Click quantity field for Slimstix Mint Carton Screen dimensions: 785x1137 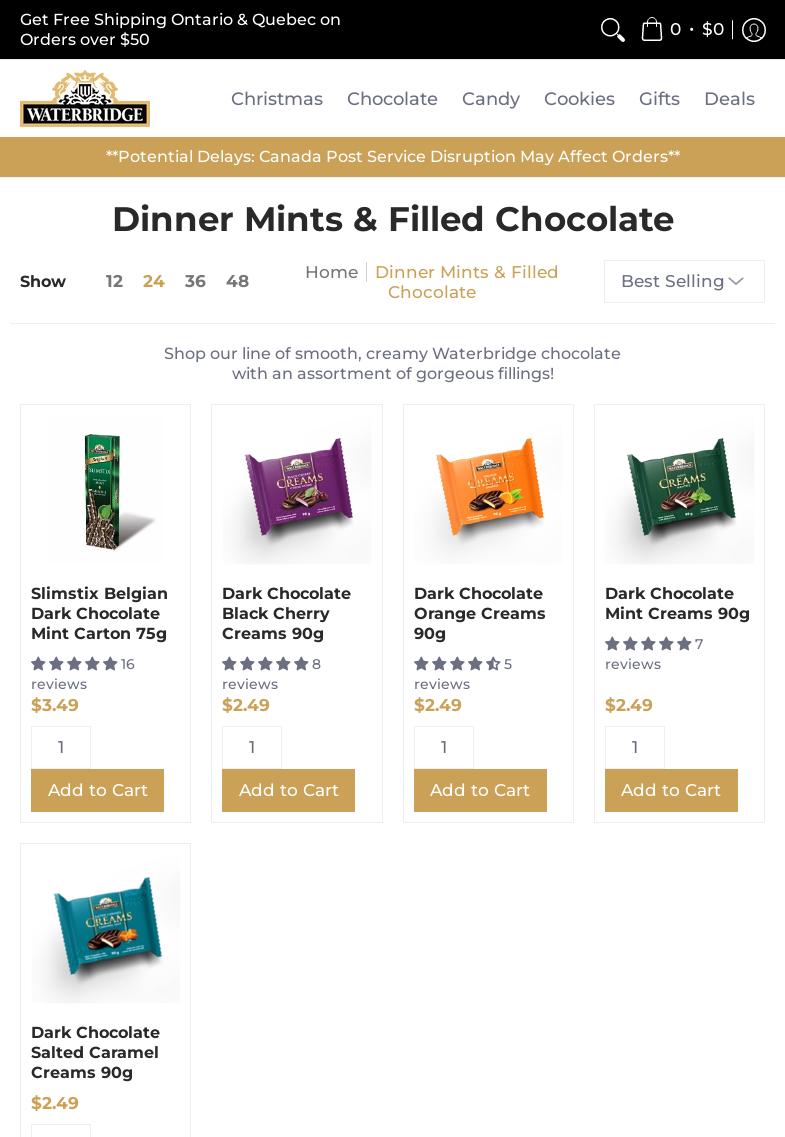tap(61, 747)
